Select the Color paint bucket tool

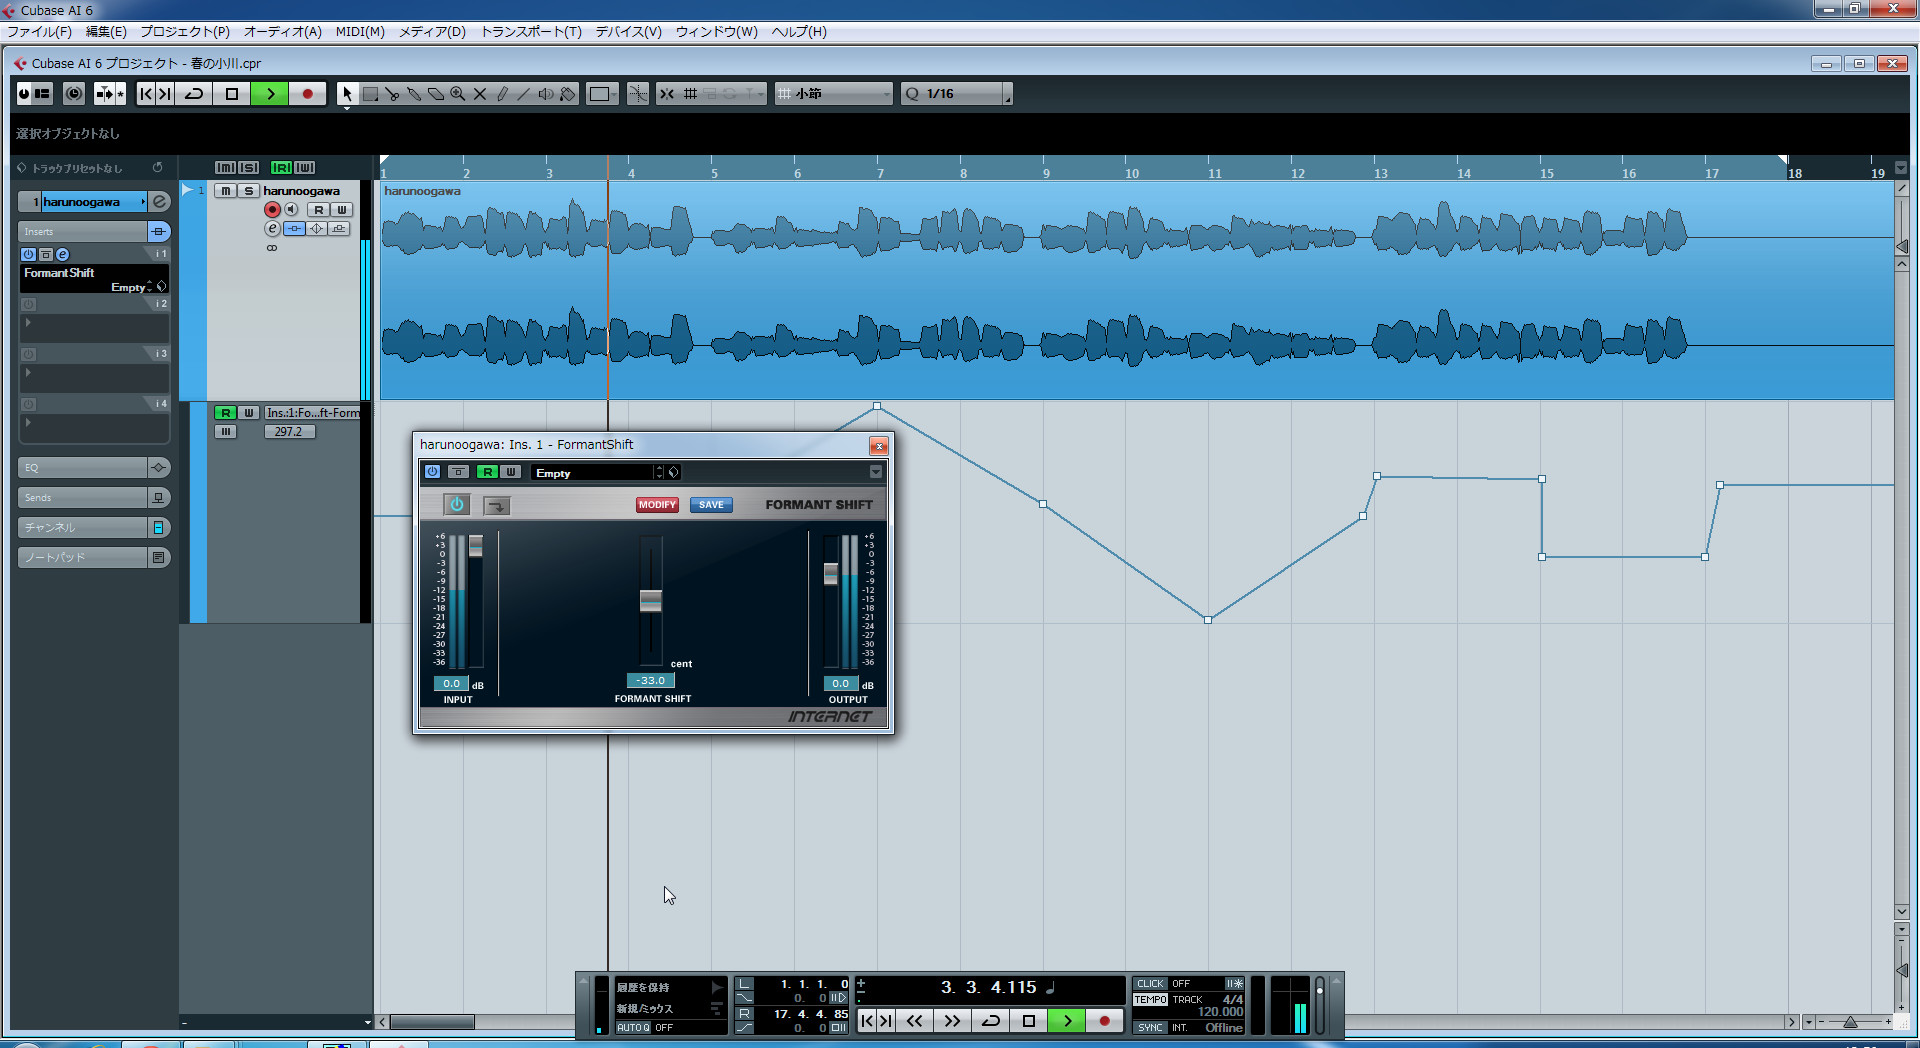point(568,94)
